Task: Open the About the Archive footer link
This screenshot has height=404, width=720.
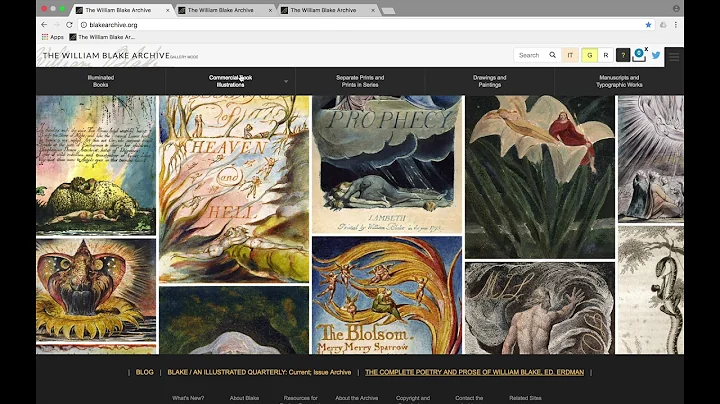Action: (356, 398)
